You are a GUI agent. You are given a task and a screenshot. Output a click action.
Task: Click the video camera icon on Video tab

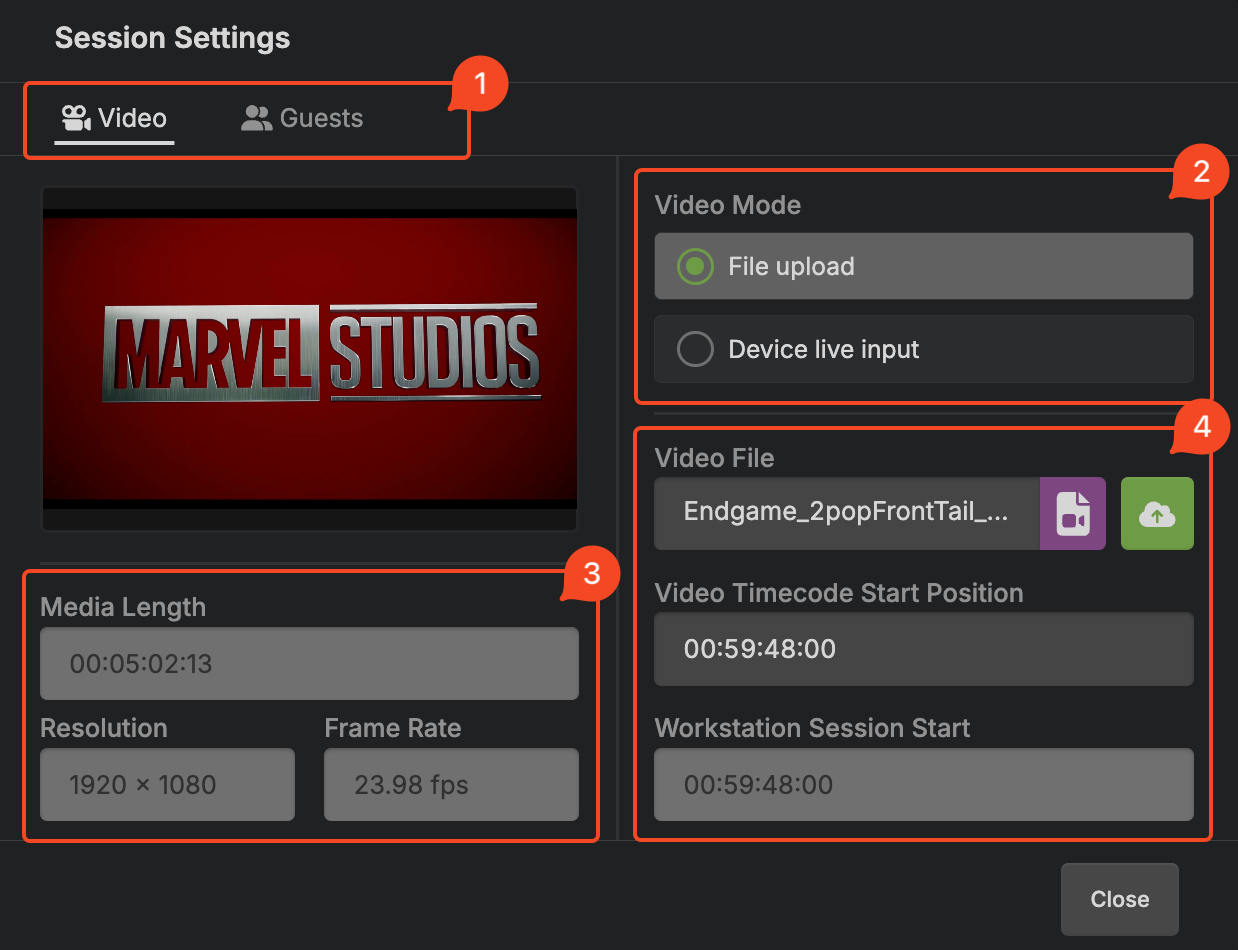point(74,117)
